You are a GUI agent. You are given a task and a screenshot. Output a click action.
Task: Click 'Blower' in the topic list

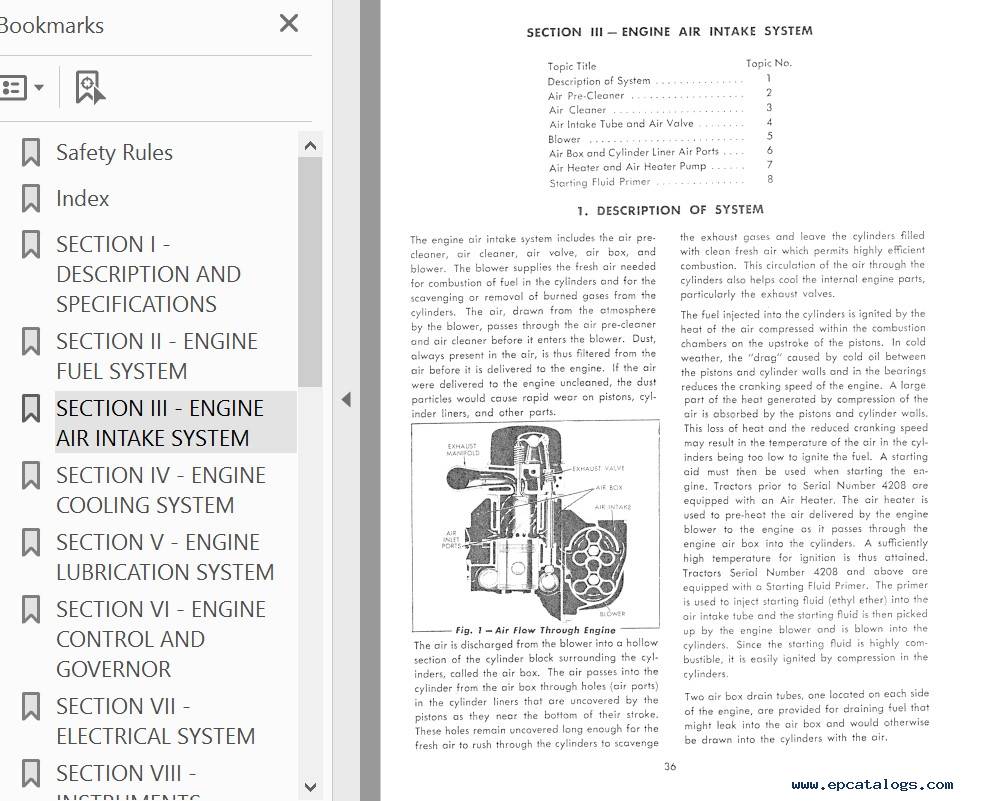click(x=564, y=139)
